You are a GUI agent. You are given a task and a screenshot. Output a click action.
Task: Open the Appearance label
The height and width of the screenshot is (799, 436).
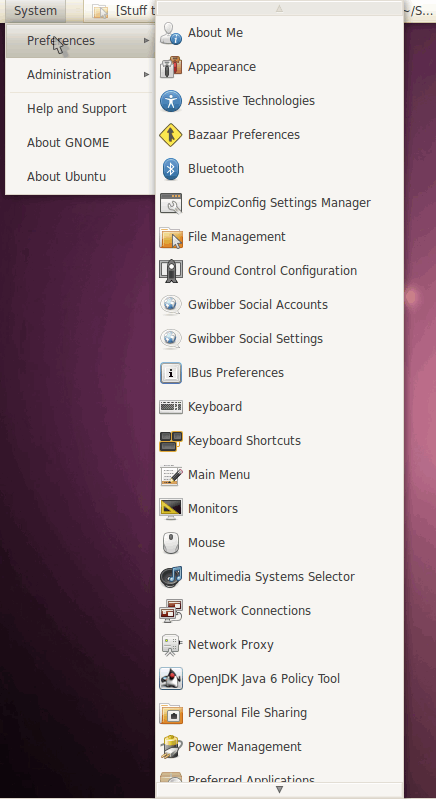click(x=222, y=67)
